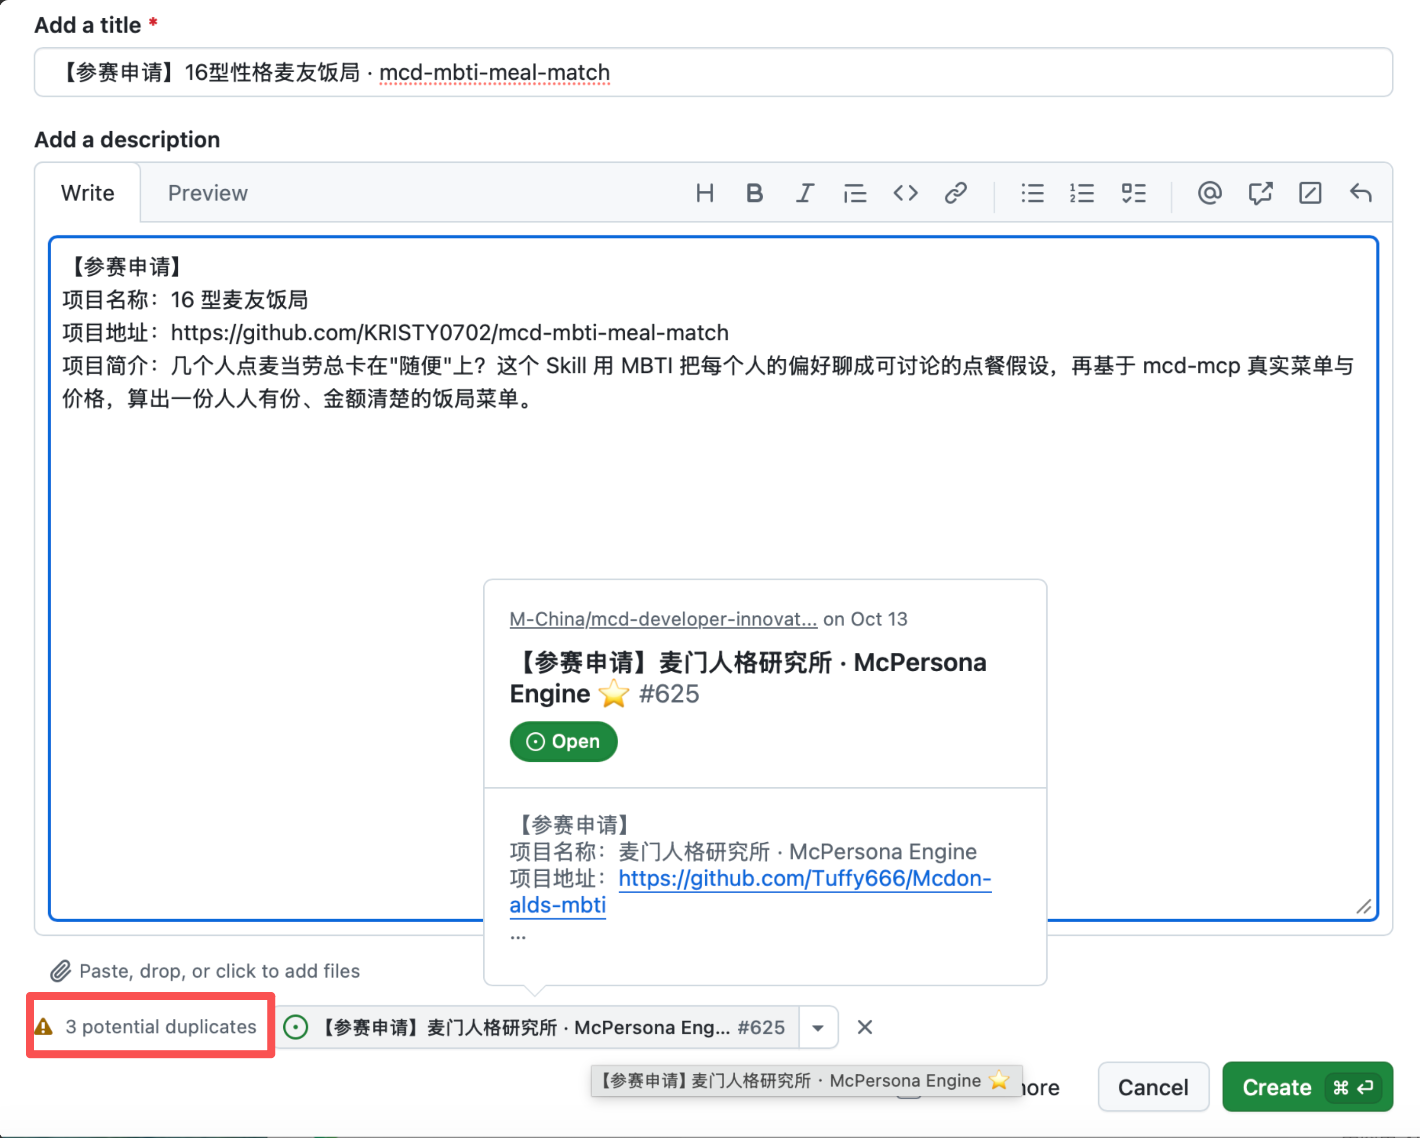Insert a numbered list
The image size is (1420, 1138).
[x=1082, y=193]
